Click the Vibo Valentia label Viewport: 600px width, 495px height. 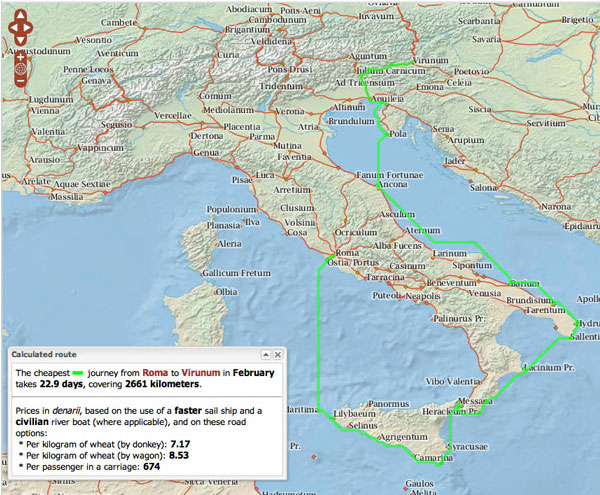tap(452, 381)
